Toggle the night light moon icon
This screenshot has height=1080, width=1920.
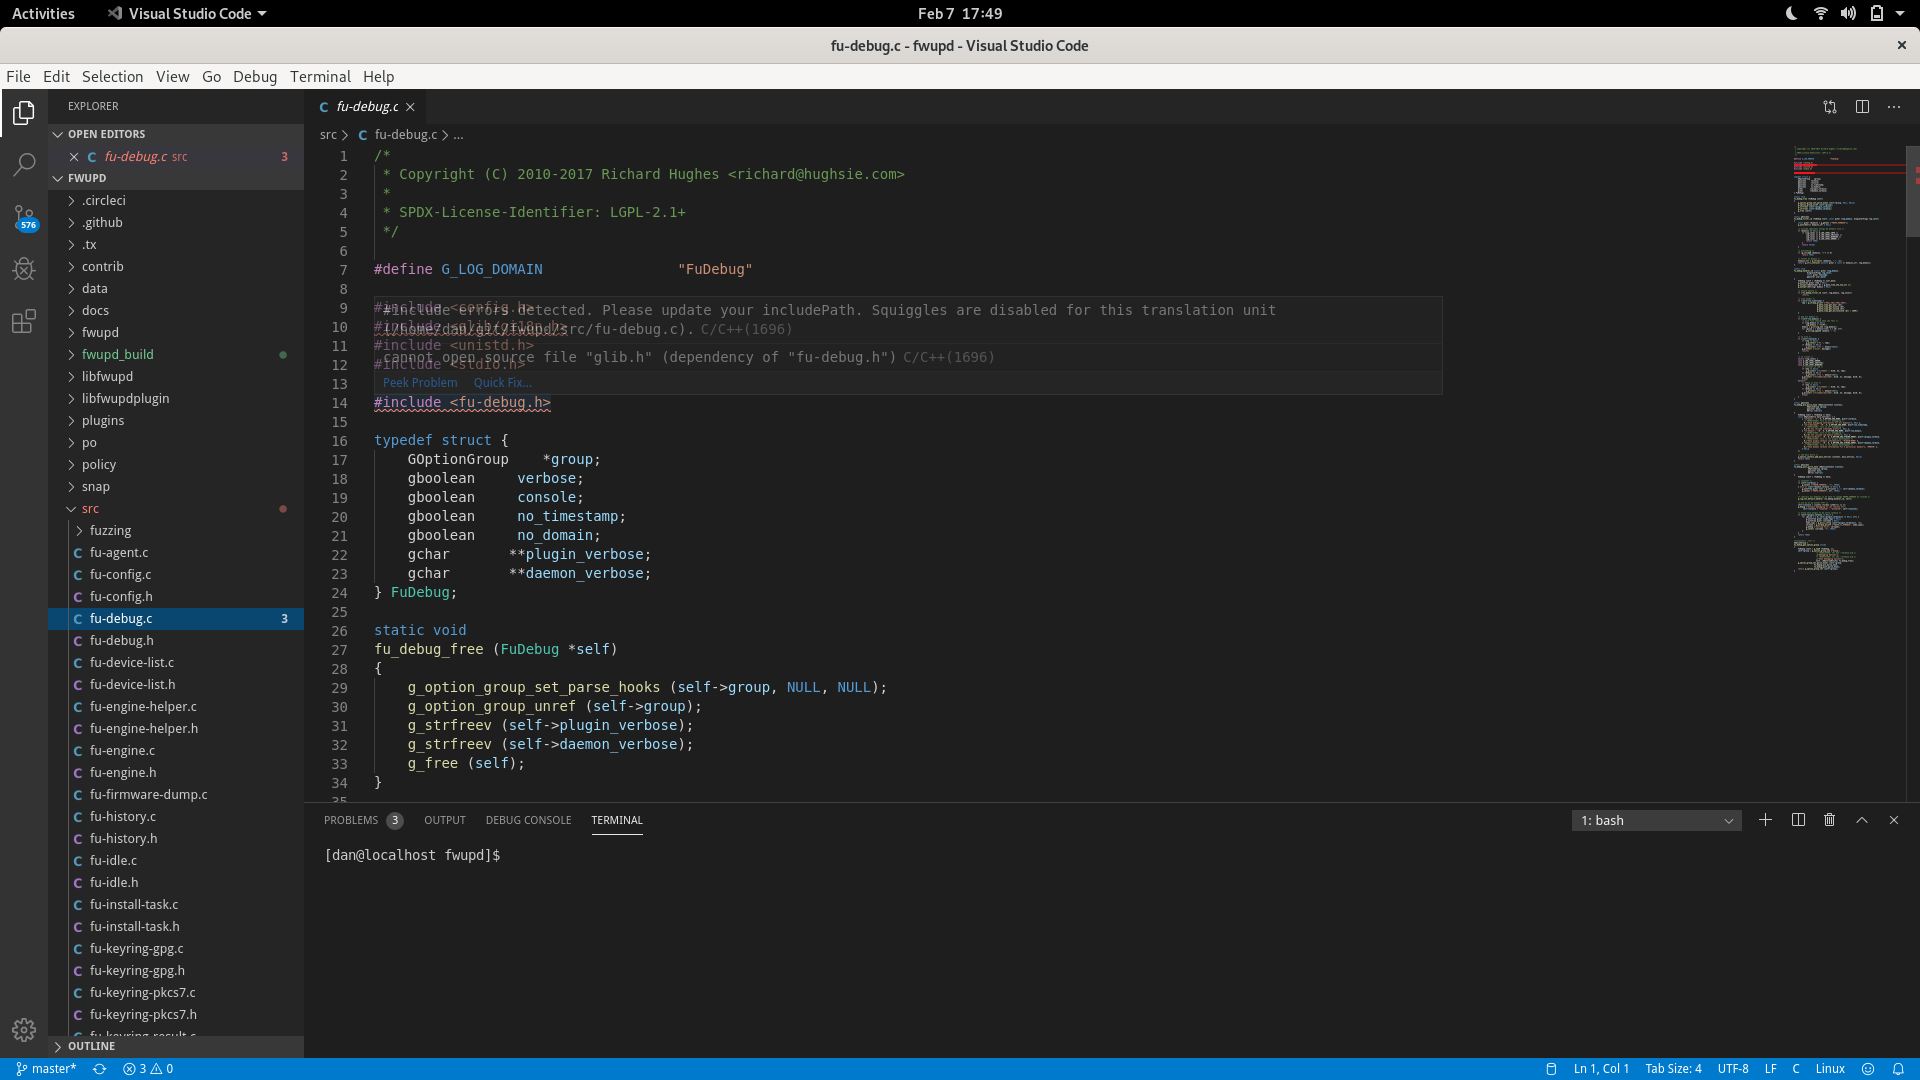[1791, 13]
